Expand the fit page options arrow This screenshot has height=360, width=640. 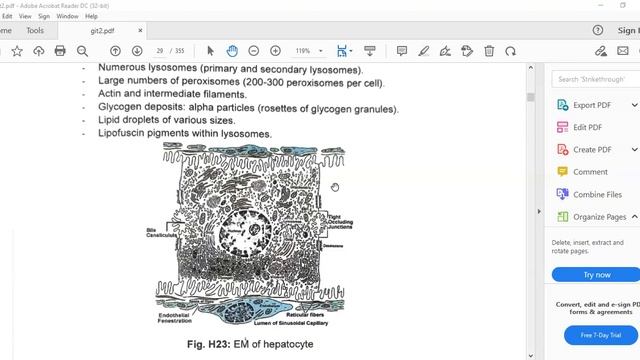click(x=351, y=51)
